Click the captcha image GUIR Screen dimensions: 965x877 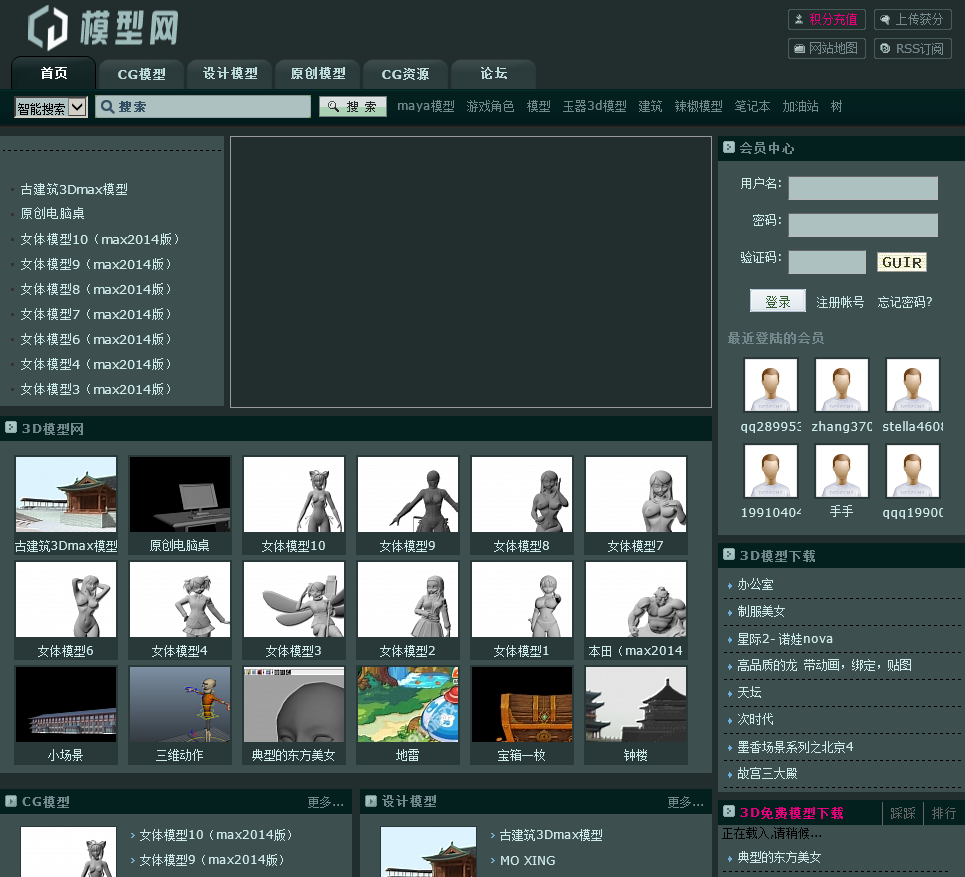(x=901, y=262)
